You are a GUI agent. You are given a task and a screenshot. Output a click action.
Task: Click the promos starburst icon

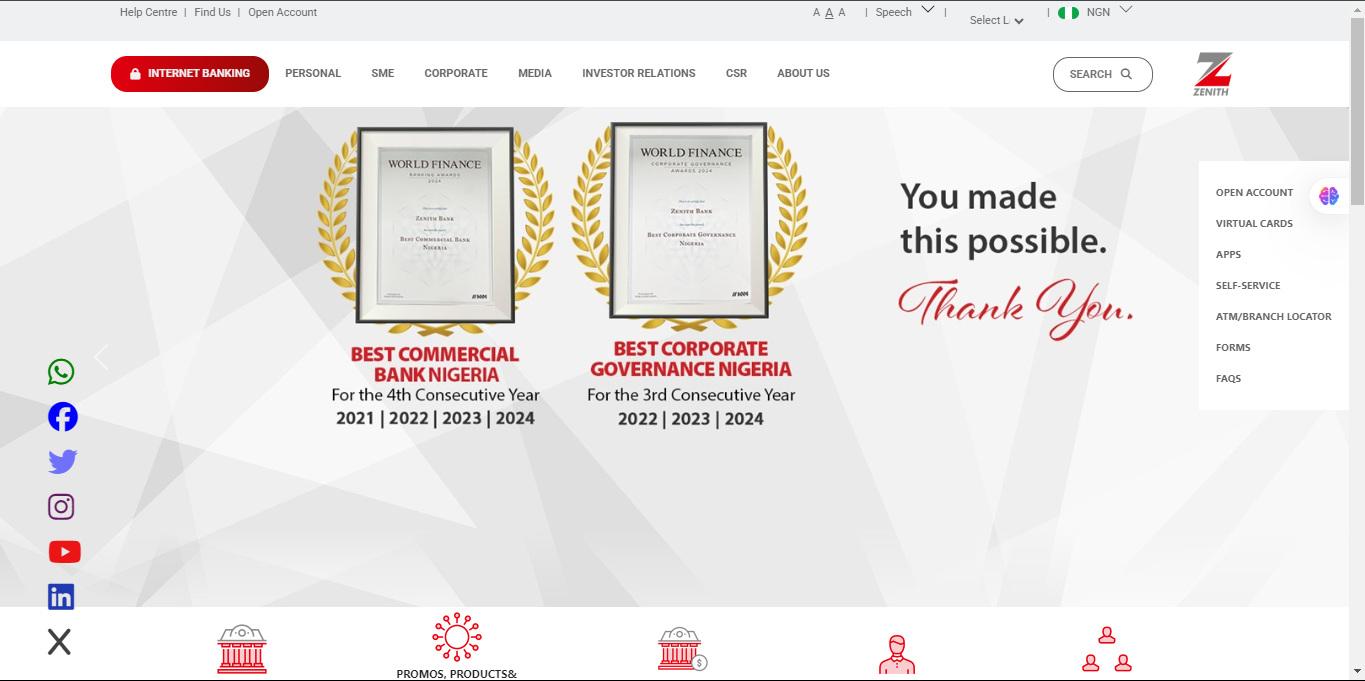tap(457, 637)
